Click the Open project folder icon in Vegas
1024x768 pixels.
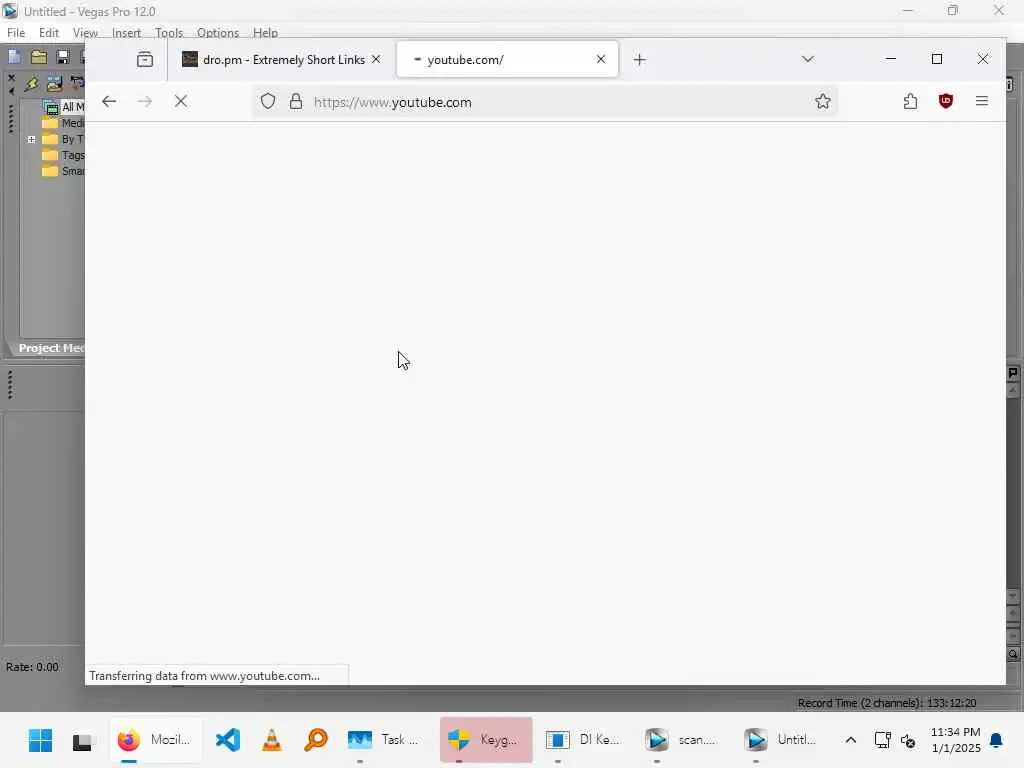tap(39, 57)
